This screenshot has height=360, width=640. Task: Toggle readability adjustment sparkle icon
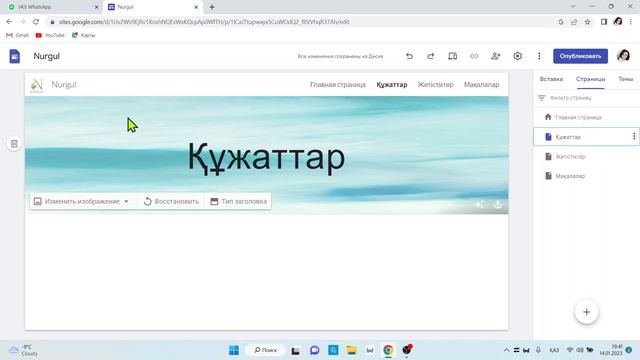coord(480,204)
